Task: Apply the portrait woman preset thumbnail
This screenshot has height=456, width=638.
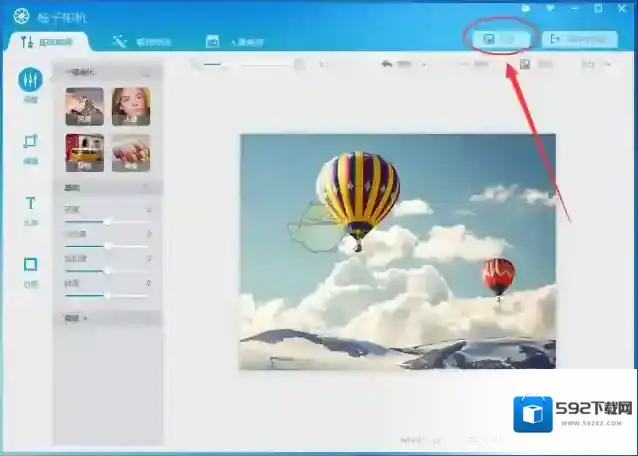Action: 131,105
